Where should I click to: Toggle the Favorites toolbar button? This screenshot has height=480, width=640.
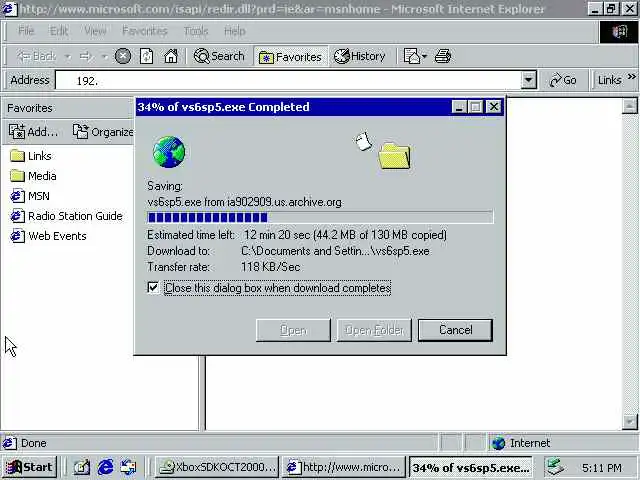290,57
